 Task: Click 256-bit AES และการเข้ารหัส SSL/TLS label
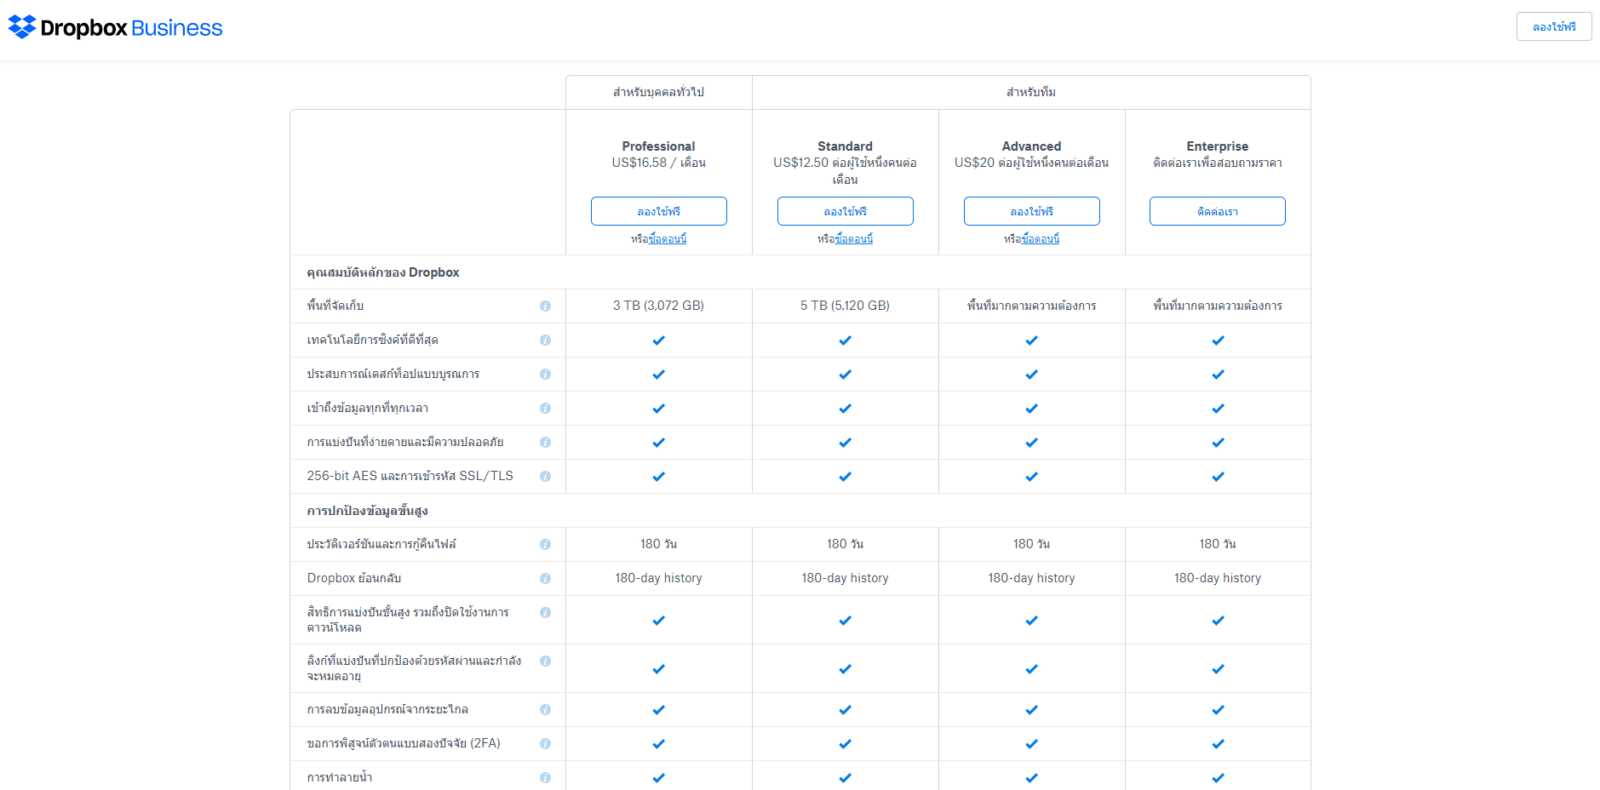410,476
